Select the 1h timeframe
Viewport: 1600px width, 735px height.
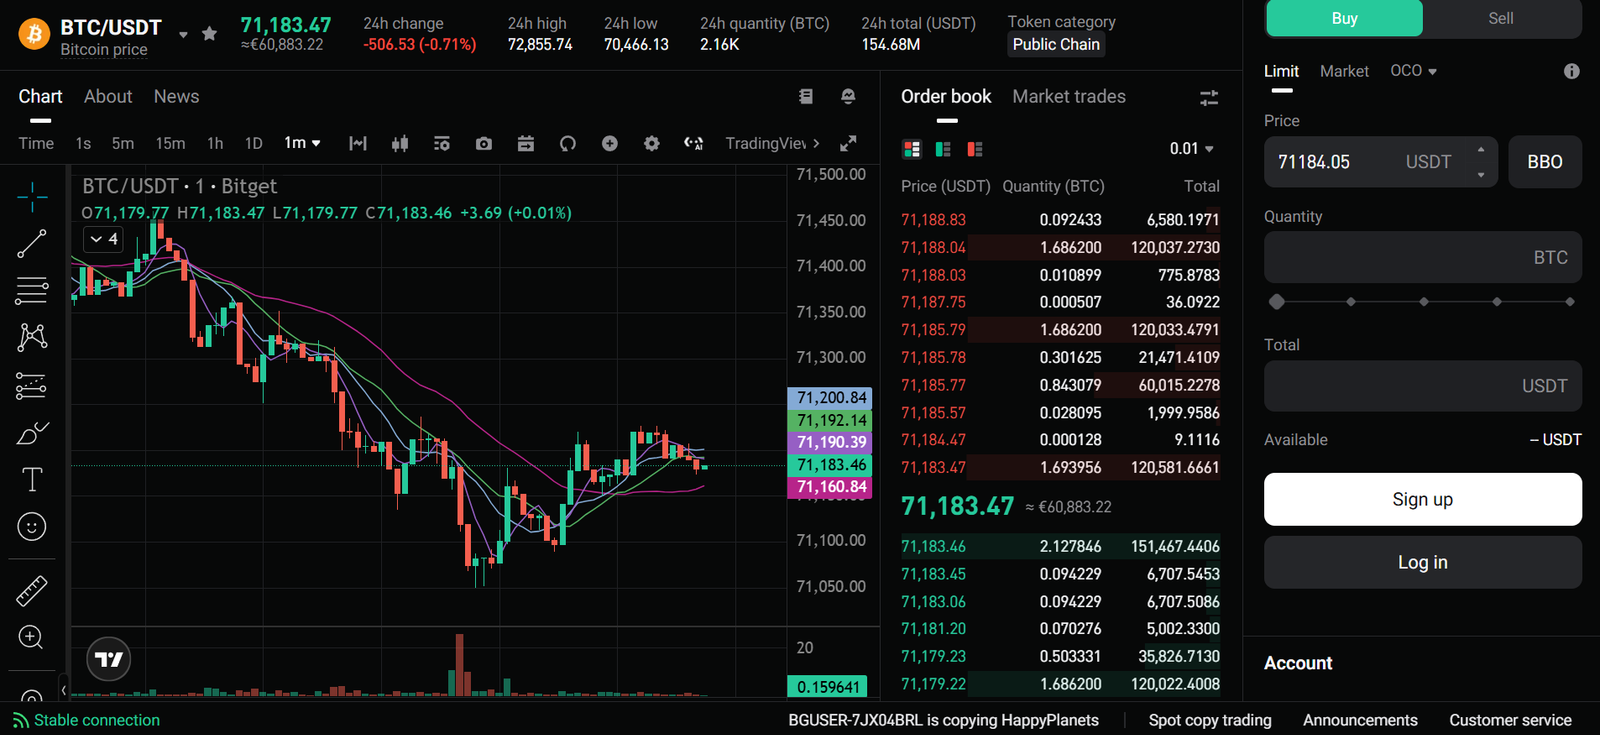(215, 143)
